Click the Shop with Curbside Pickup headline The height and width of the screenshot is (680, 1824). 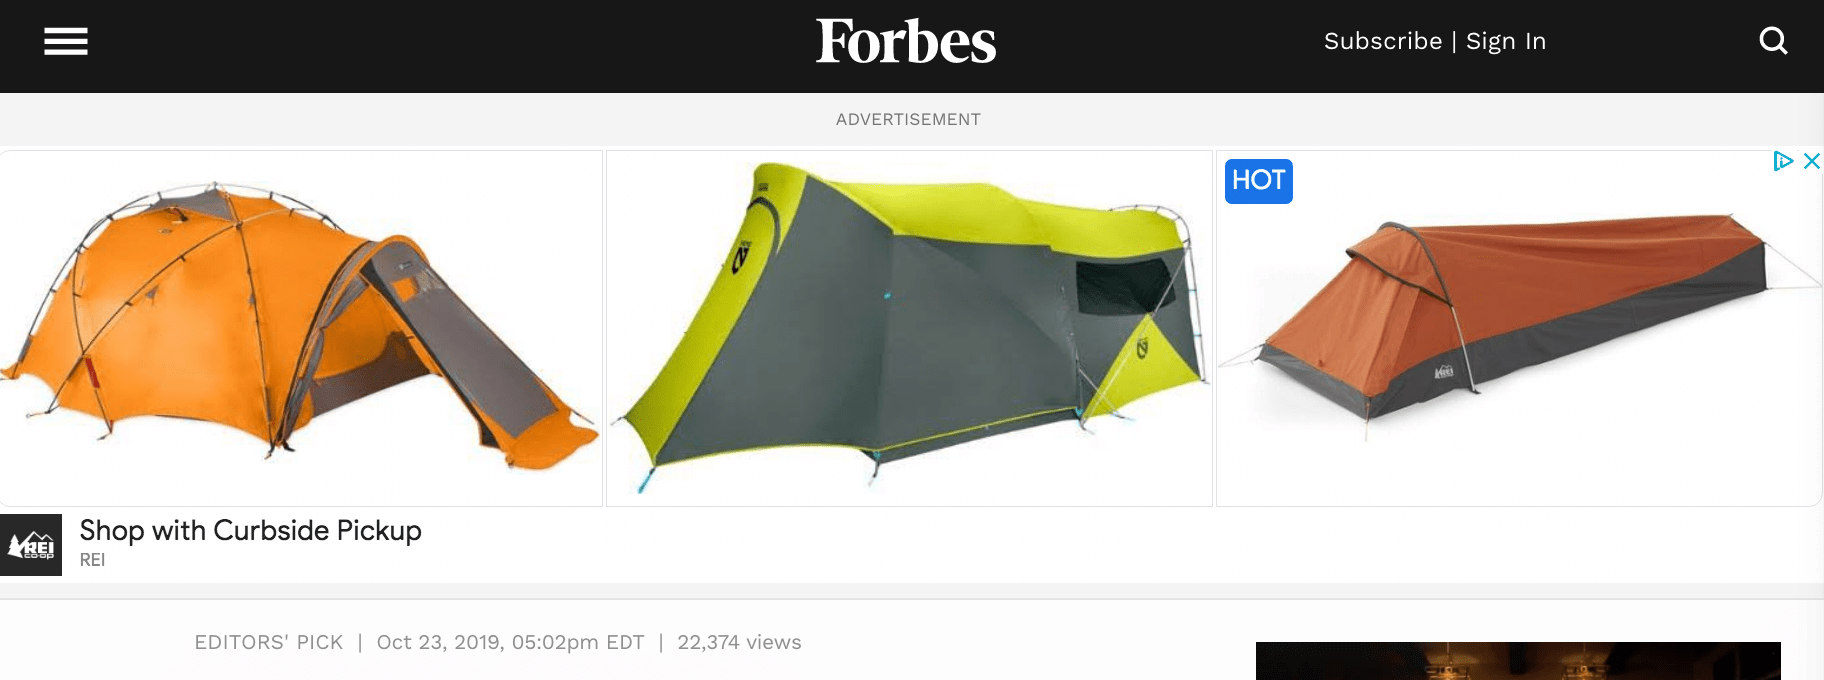point(251,530)
